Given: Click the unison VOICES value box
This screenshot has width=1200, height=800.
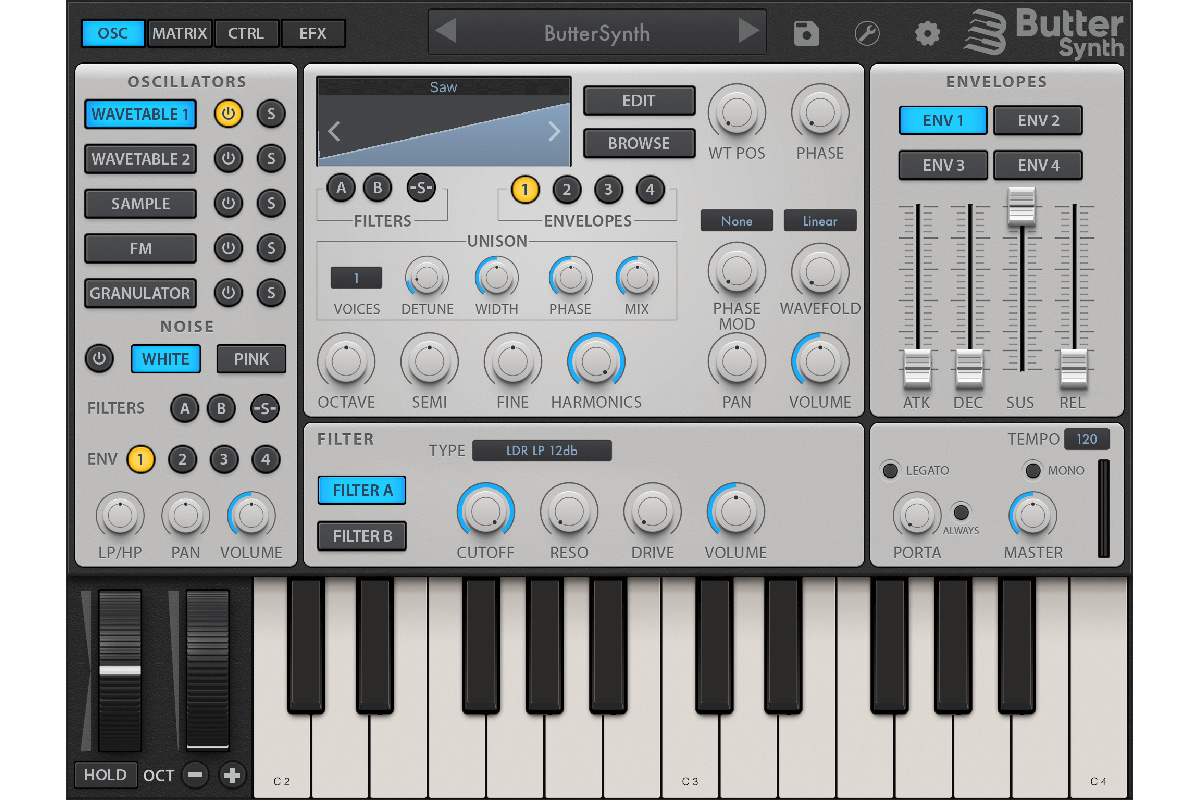Looking at the screenshot, I should tap(356, 278).
